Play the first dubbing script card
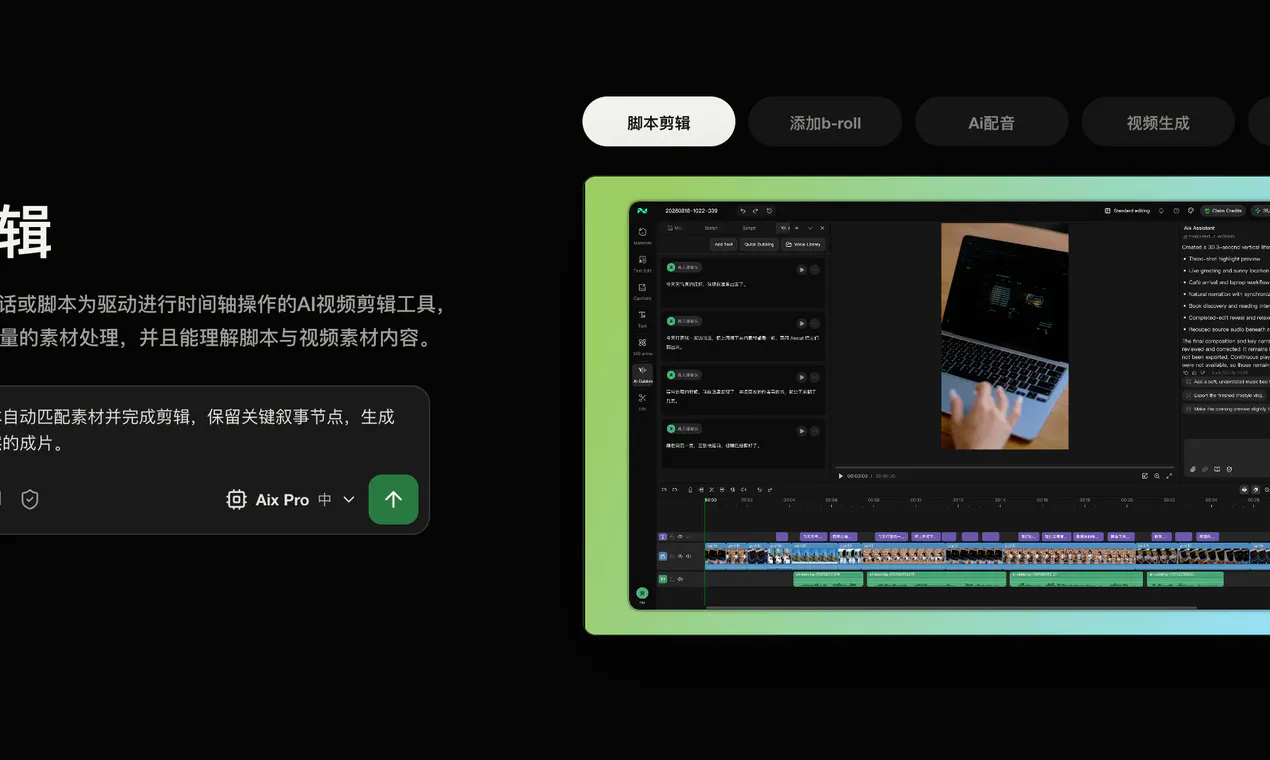1270x760 pixels. click(x=801, y=269)
